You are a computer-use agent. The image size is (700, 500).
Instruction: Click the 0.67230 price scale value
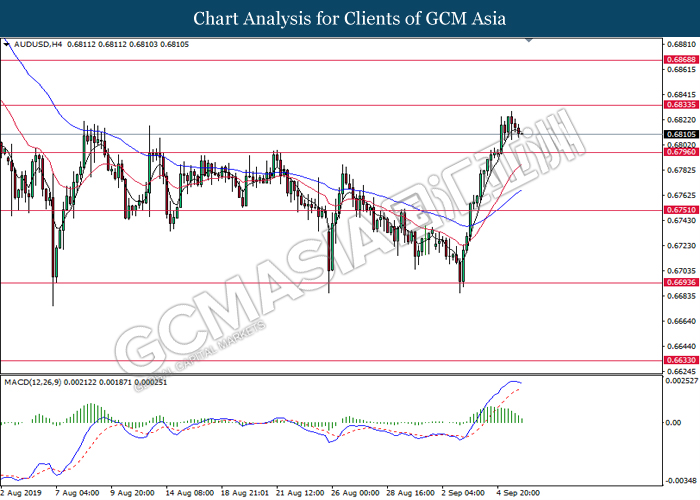[681, 246]
